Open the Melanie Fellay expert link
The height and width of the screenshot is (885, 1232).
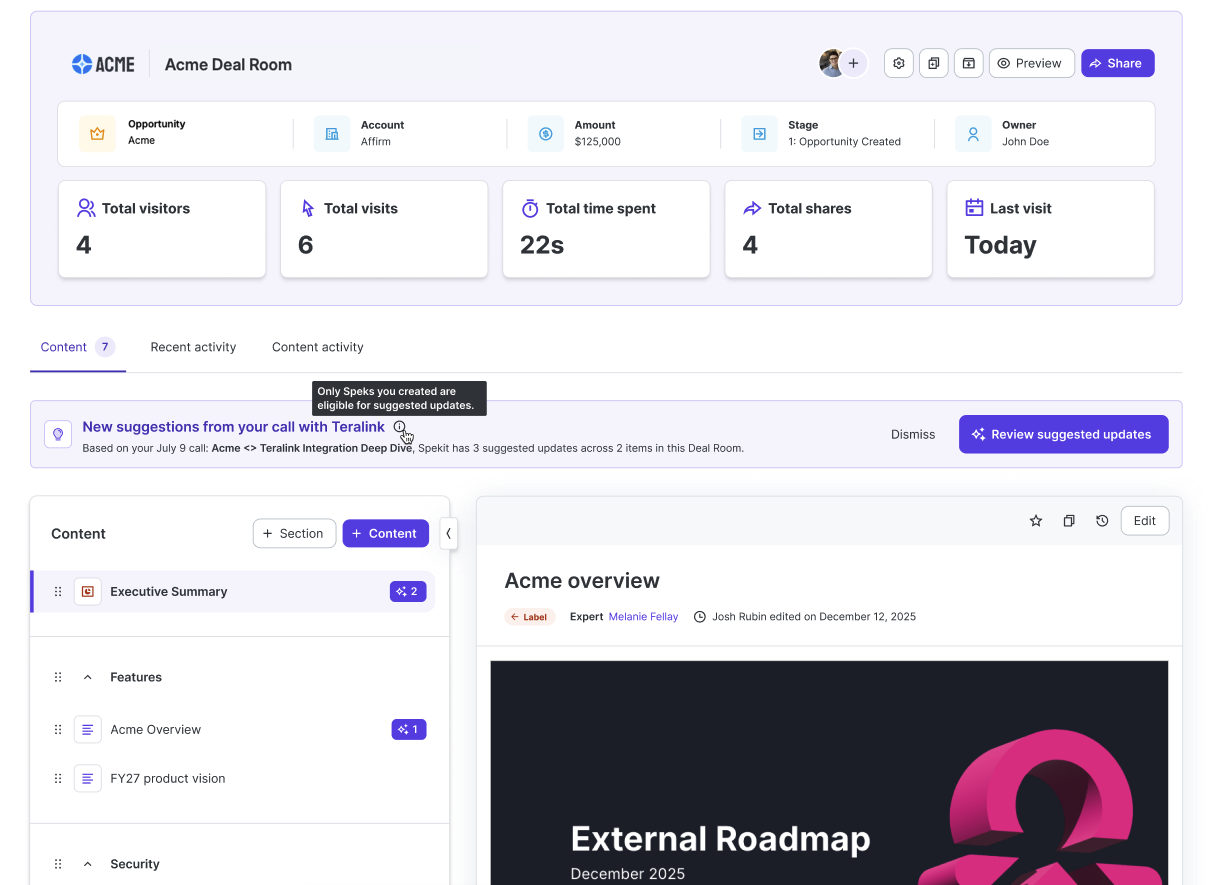643,617
